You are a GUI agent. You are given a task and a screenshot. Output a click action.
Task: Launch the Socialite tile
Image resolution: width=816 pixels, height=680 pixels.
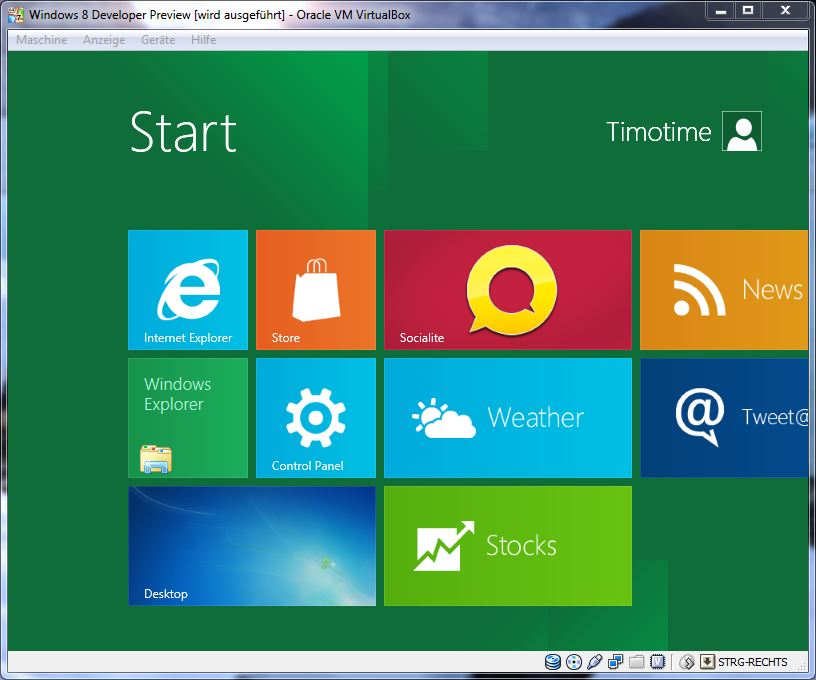click(508, 290)
